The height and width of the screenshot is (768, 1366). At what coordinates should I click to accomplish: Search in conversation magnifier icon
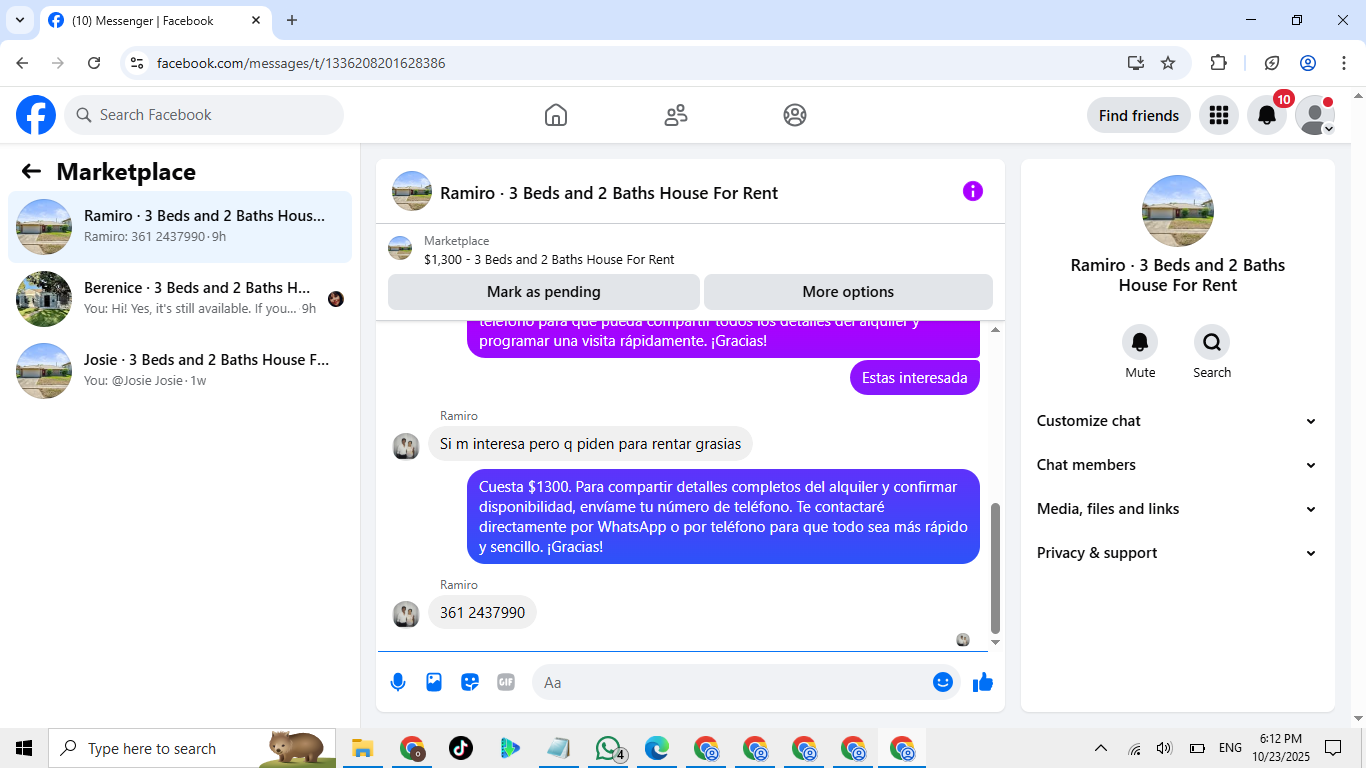[1212, 343]
